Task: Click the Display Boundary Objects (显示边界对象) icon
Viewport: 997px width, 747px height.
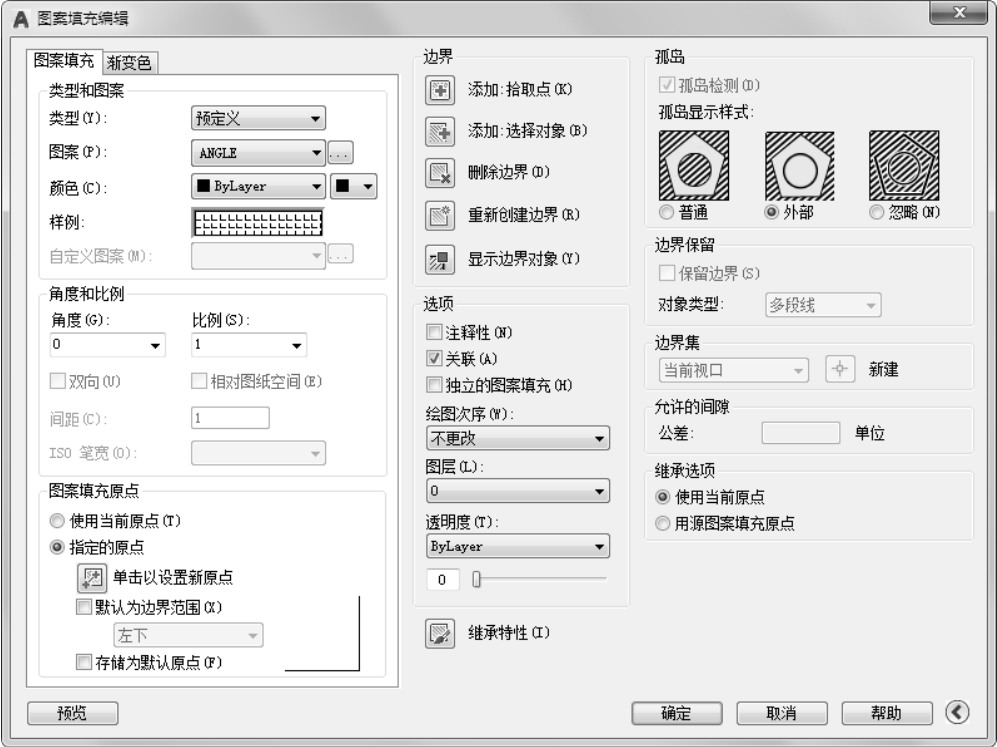Action: pos(439,259)
